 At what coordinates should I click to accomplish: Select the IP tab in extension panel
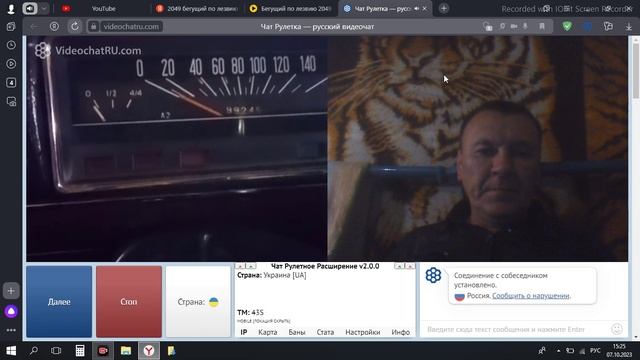click(x=244, y=332)
